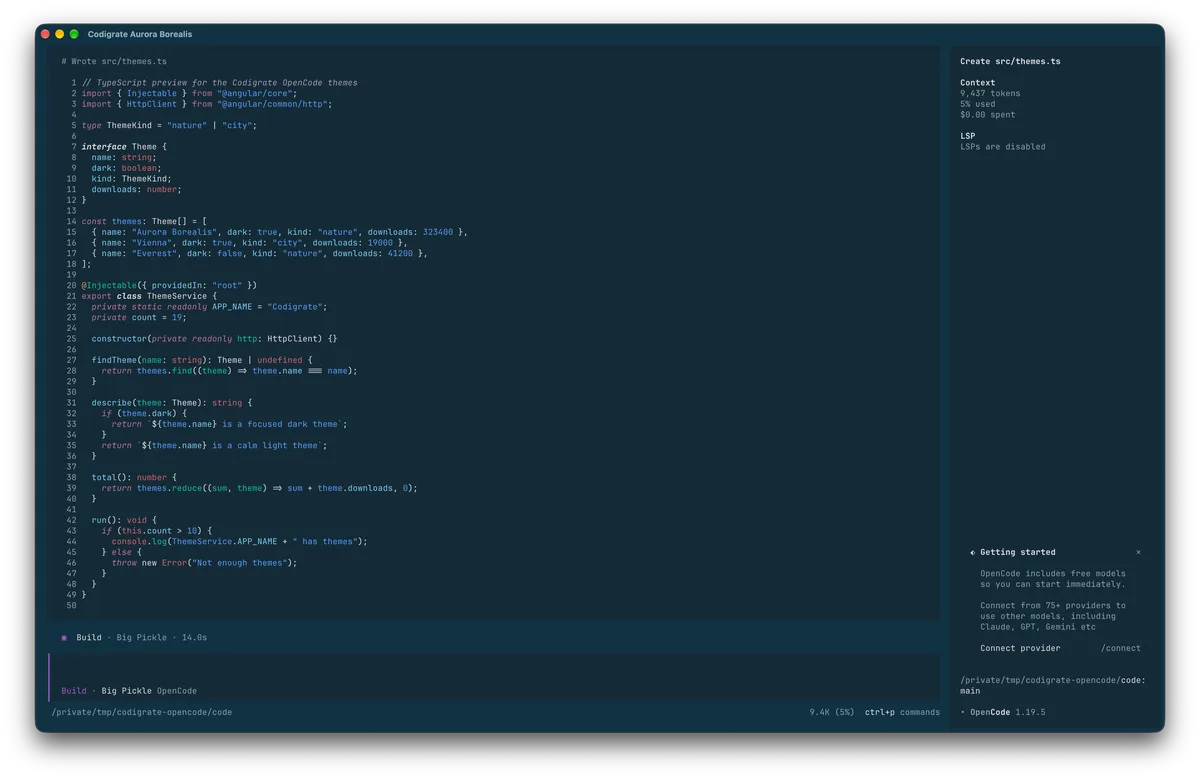The image size is (1200, 779).
Task: Click the 'return themes.find' line
Action: coord(229,371)
